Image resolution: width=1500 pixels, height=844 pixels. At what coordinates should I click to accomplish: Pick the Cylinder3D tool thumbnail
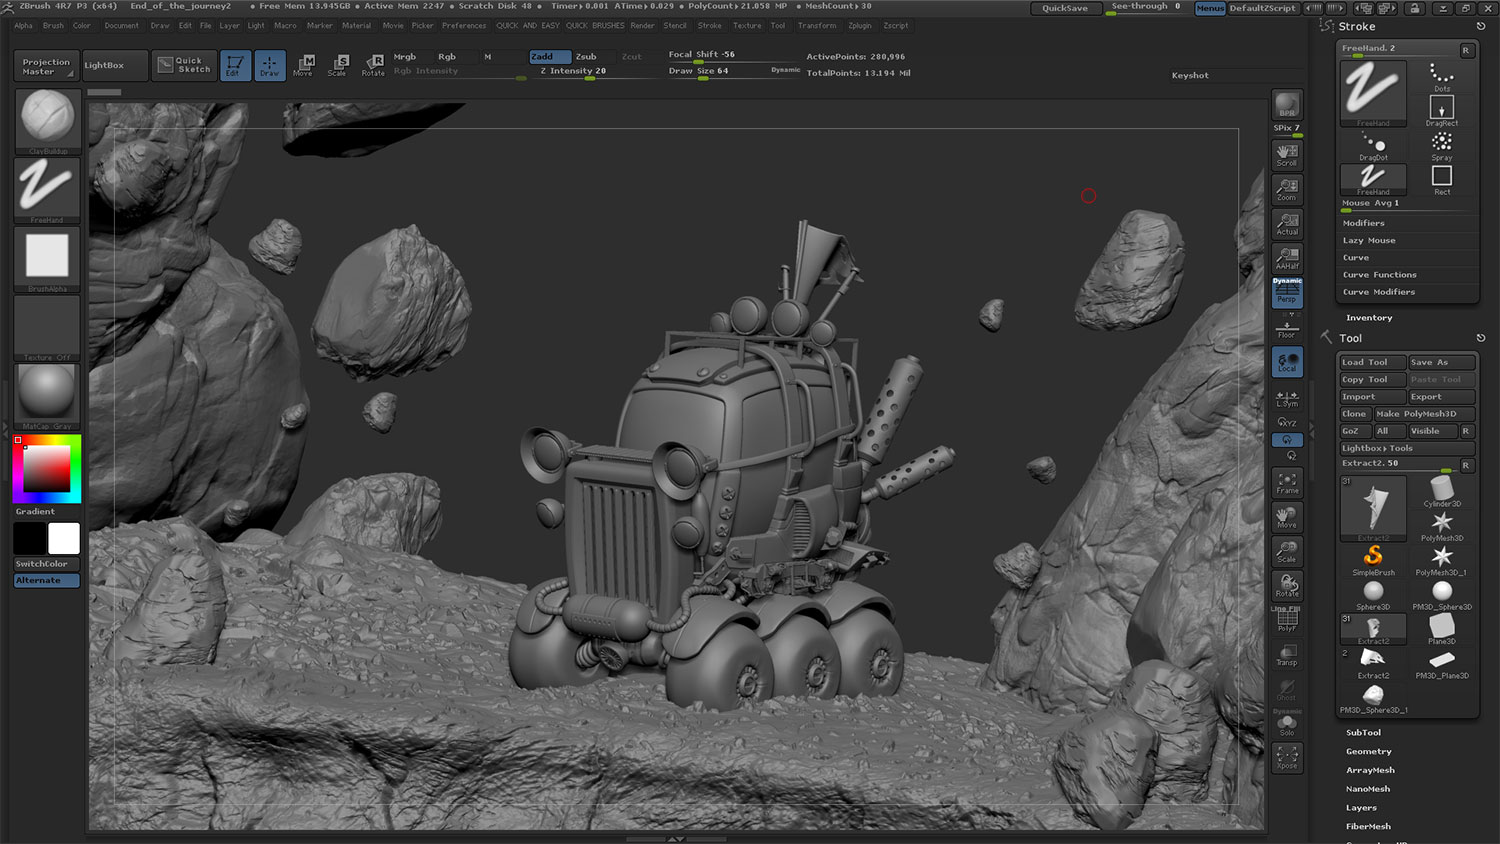tap(1441, 491)
